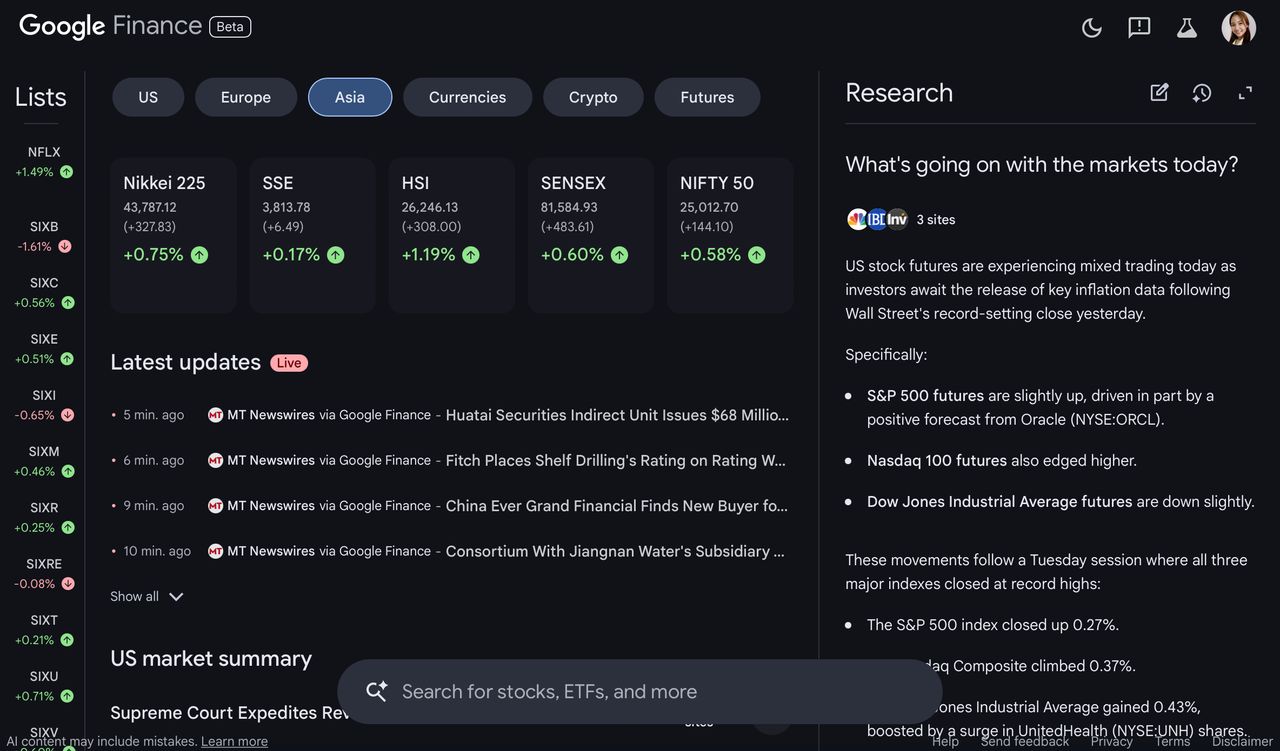
Task: Open the experiments flask icon
Action: (1187, 28)
